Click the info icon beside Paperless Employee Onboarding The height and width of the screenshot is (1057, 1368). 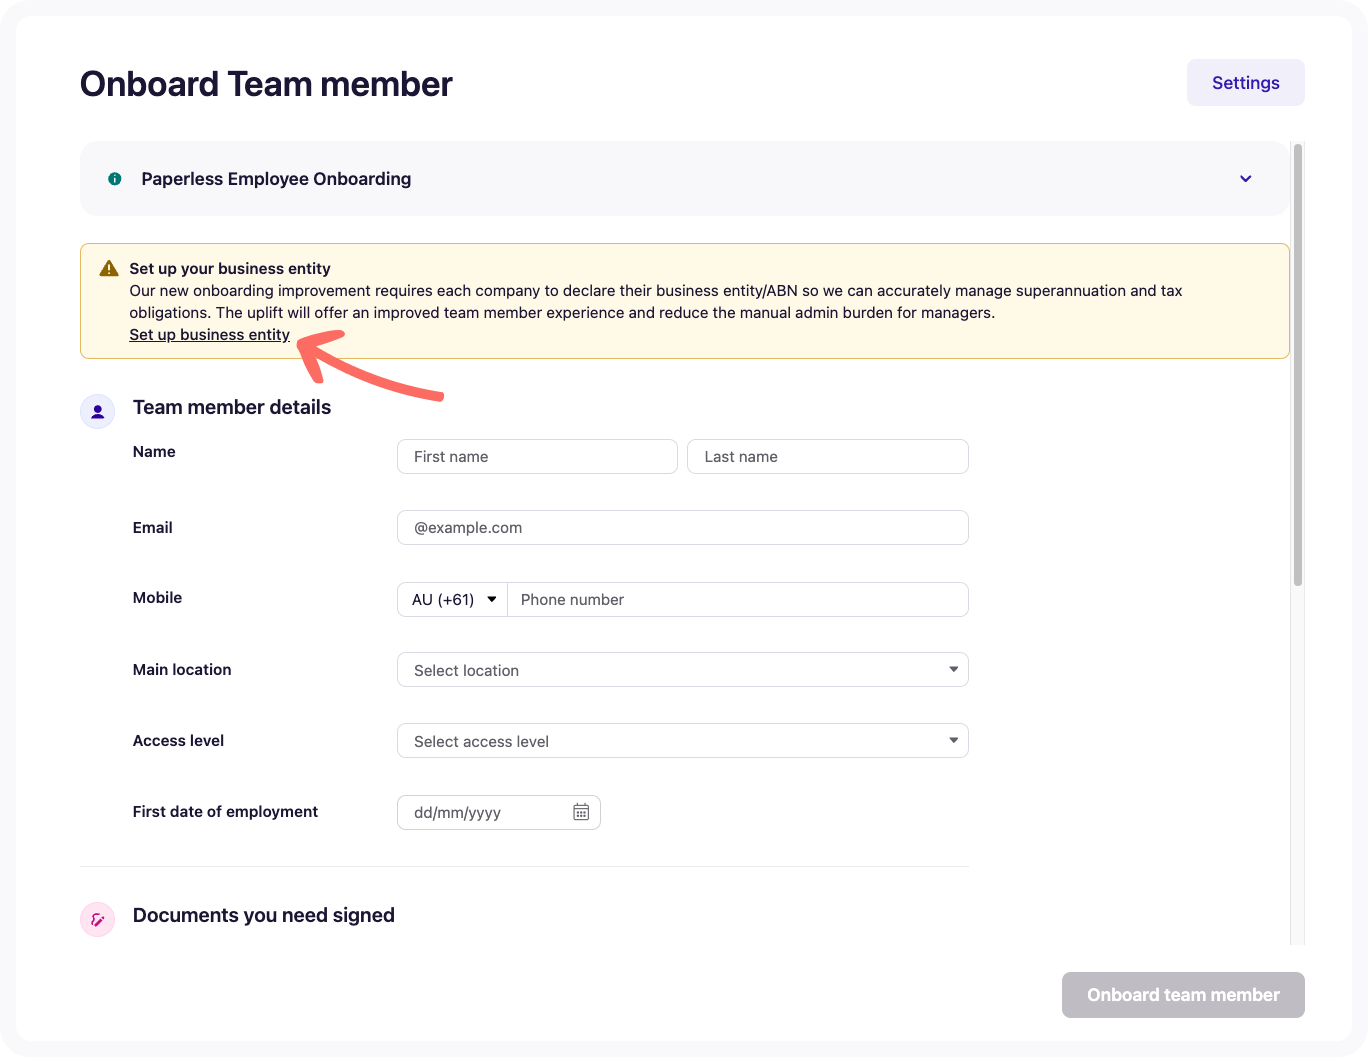pyautogui.click(x=114, y=178)
